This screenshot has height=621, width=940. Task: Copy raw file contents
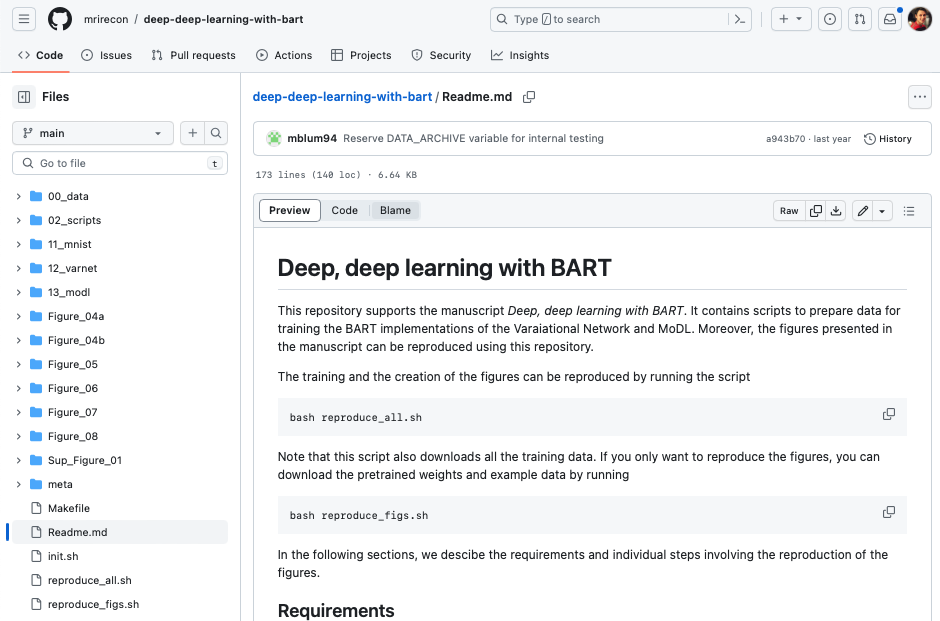(x=816, y=211)
